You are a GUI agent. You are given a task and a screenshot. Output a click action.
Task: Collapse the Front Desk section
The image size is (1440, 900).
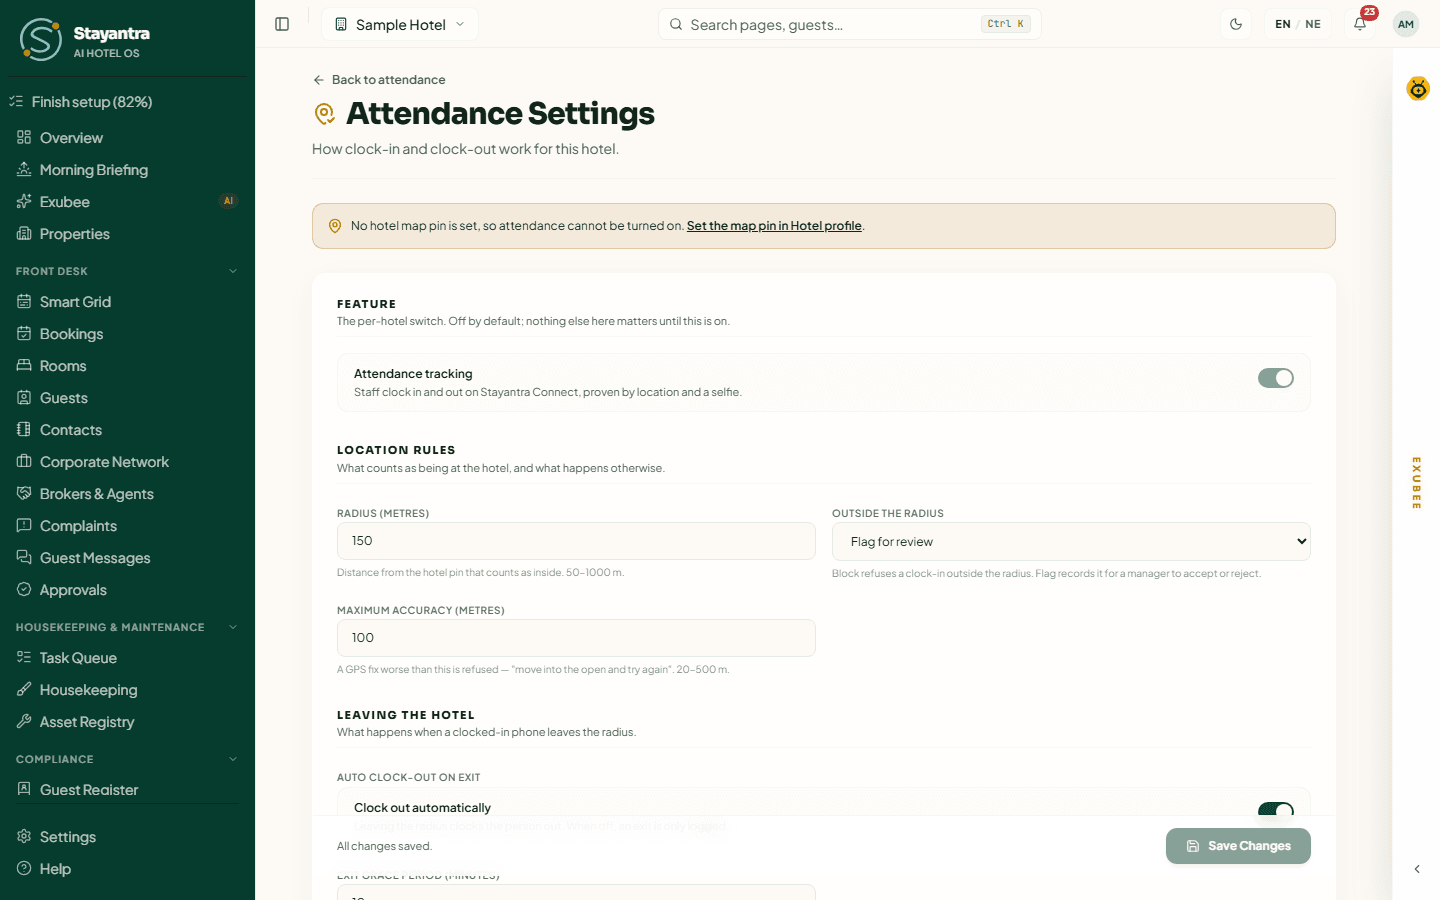233,271
